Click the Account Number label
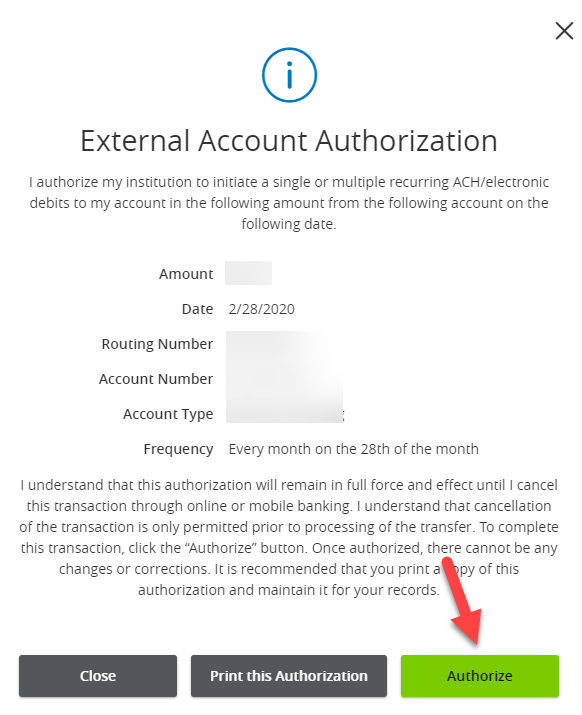582x715 pixels. pos(156,378)
